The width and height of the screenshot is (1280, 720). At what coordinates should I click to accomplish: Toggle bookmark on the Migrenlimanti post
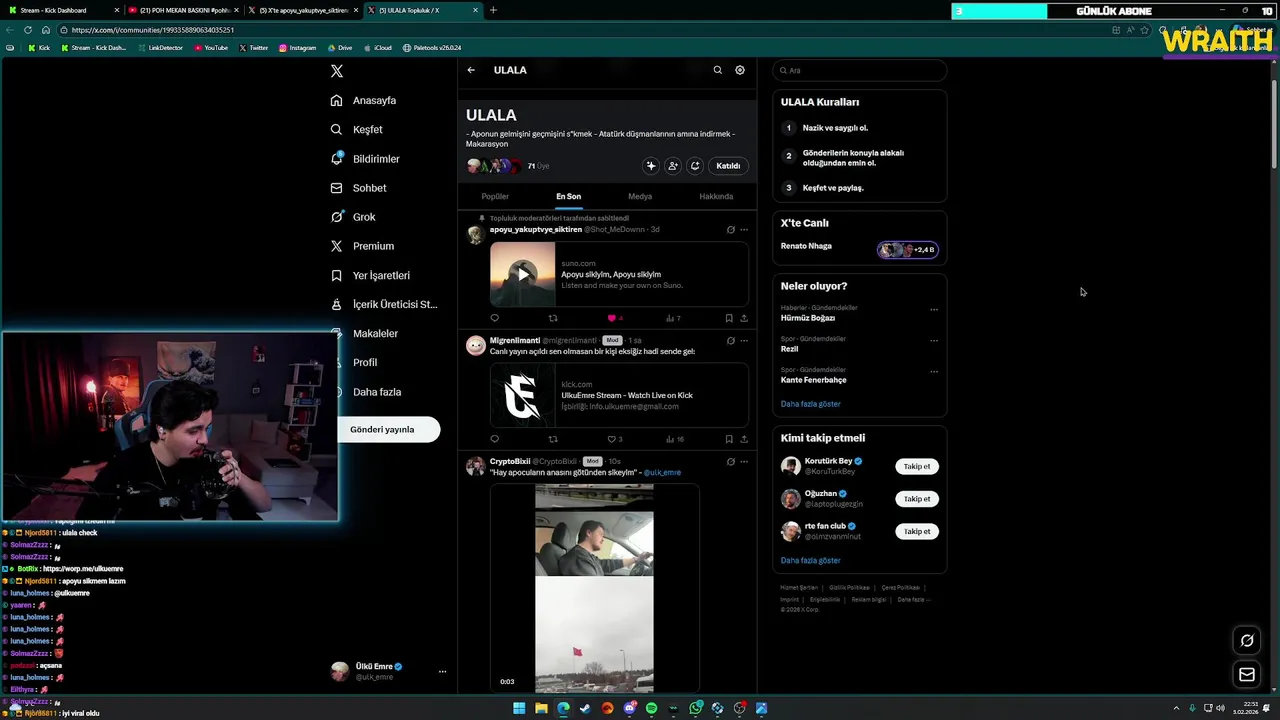(x=729, y=439)
